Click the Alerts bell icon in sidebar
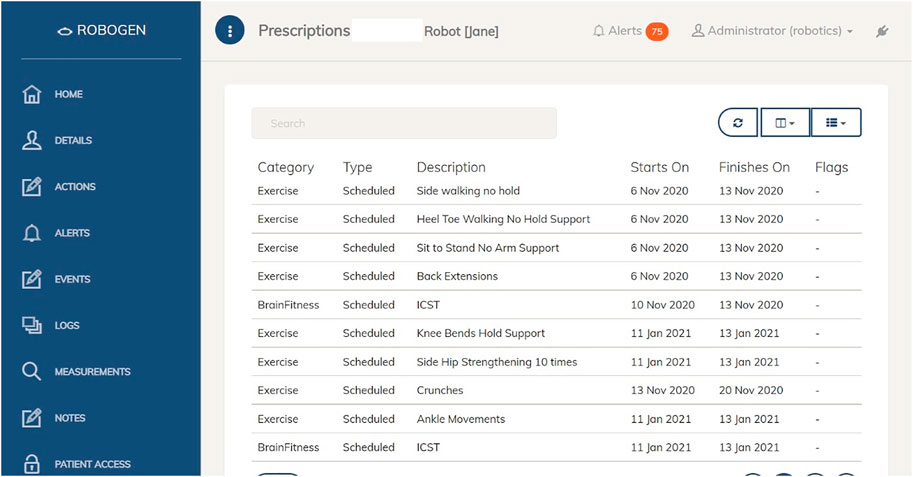The width and height of the screenshot is (913, 477). (x=31, y=233)
